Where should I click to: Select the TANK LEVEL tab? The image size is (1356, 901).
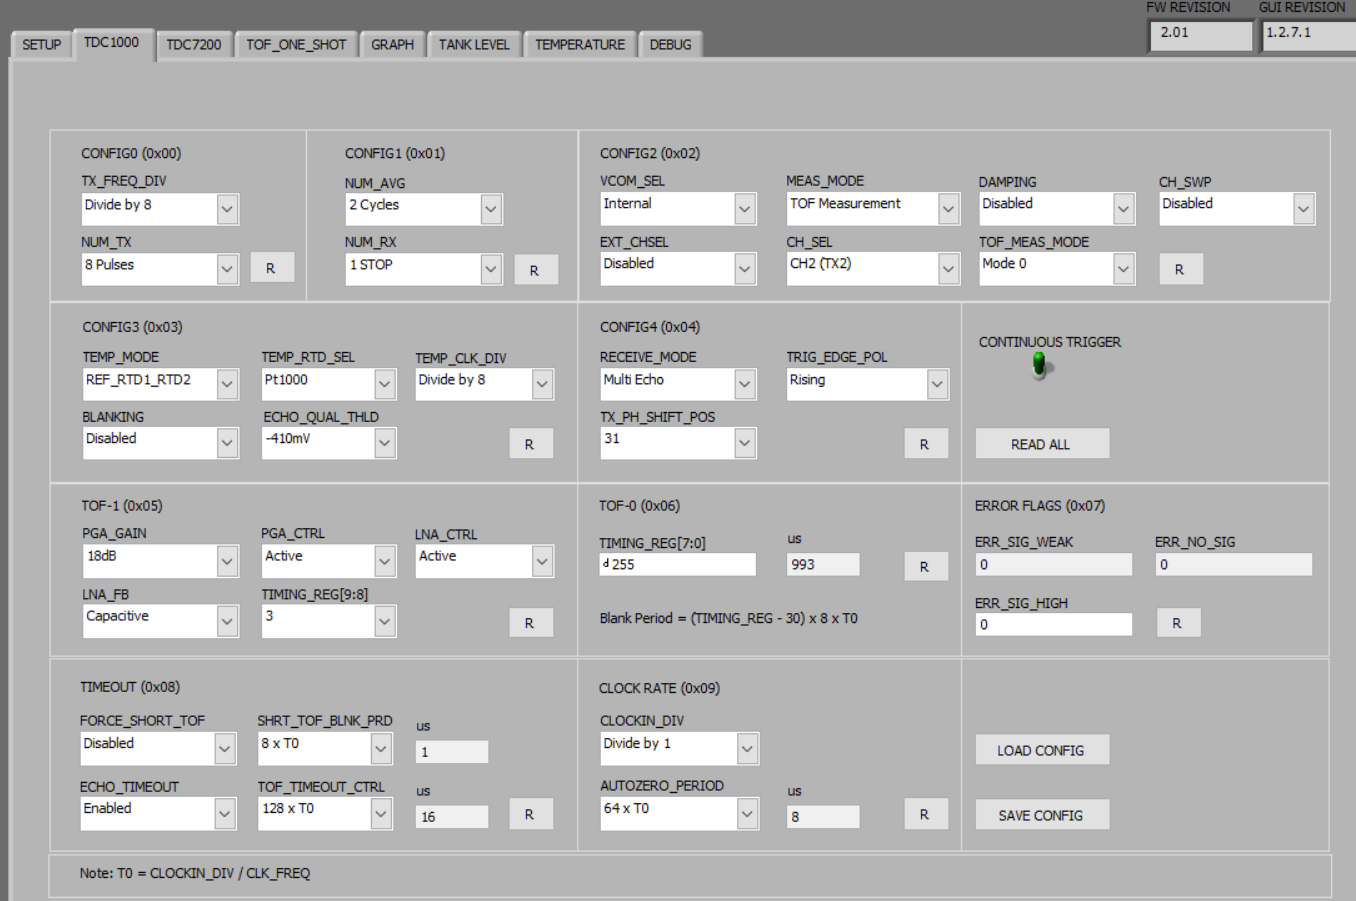pos(474,45)
